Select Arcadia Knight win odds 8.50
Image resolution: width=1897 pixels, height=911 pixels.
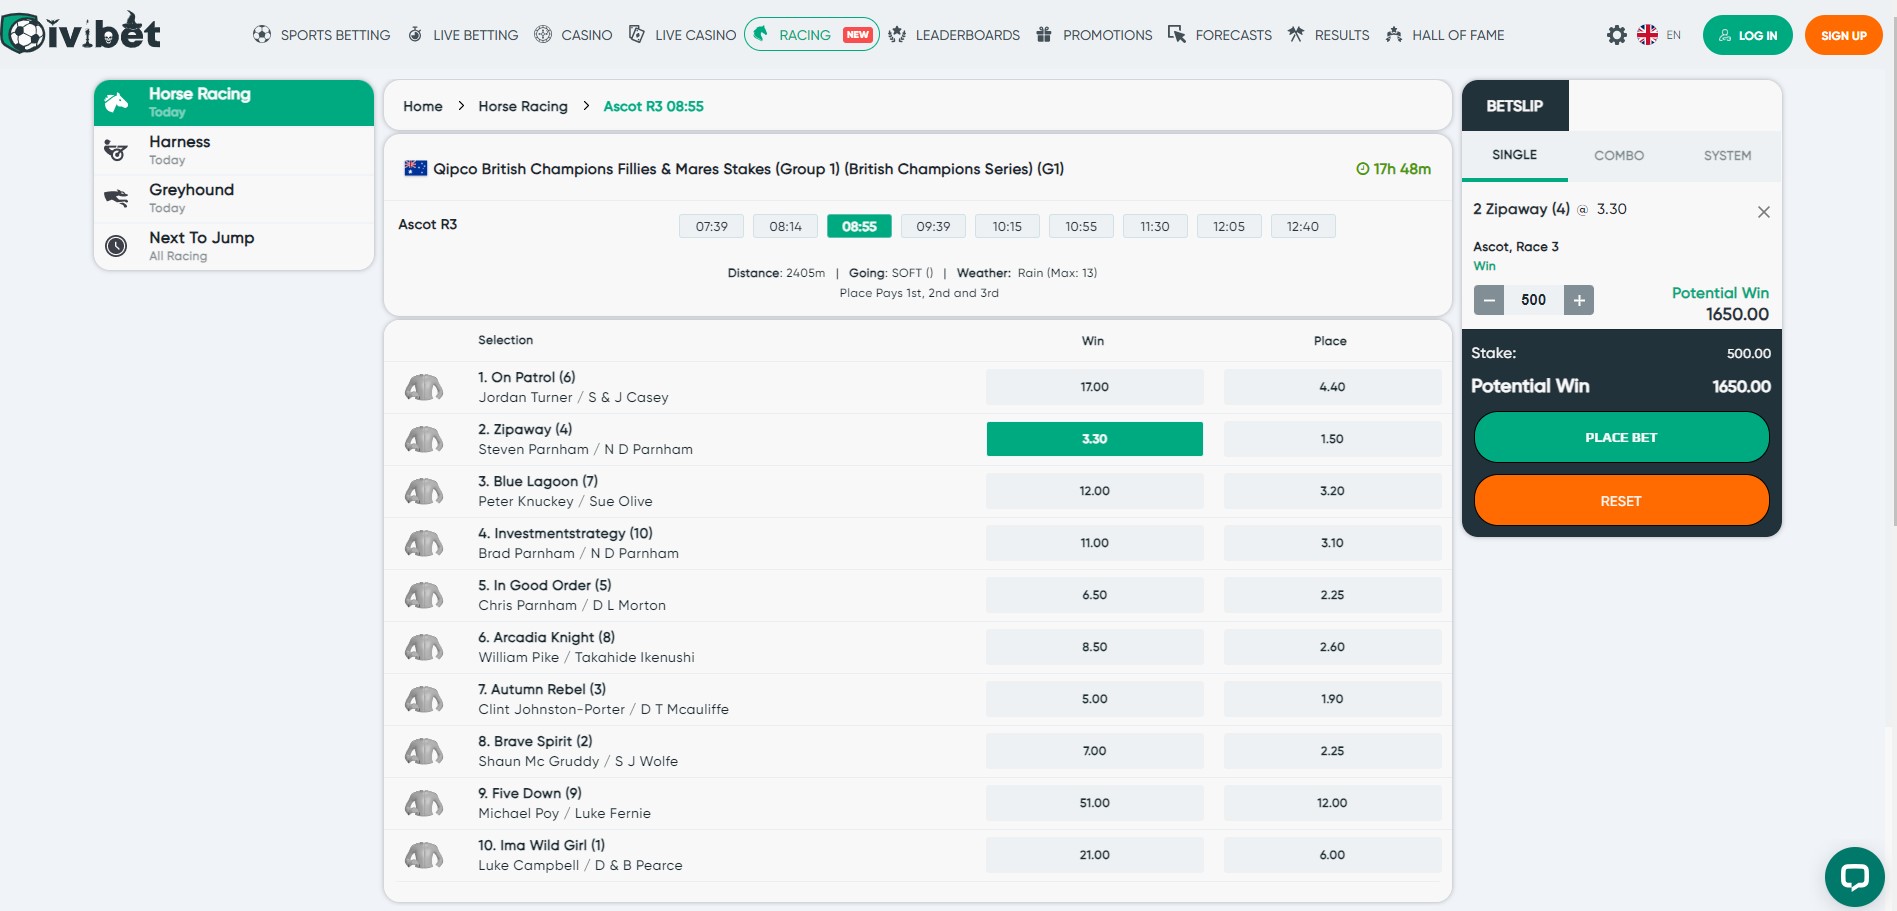[x=1095, y=647]
